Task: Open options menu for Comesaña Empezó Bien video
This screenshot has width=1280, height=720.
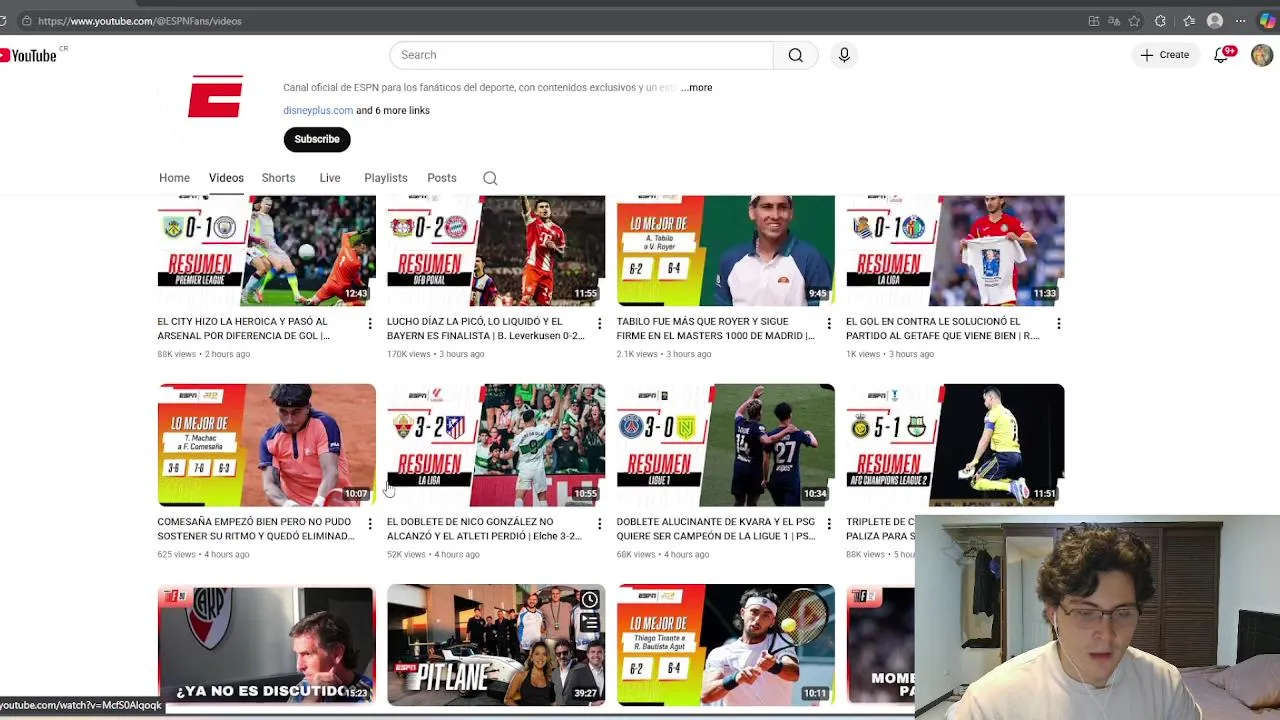Action: pyautogui.click(x=370, y=523)
